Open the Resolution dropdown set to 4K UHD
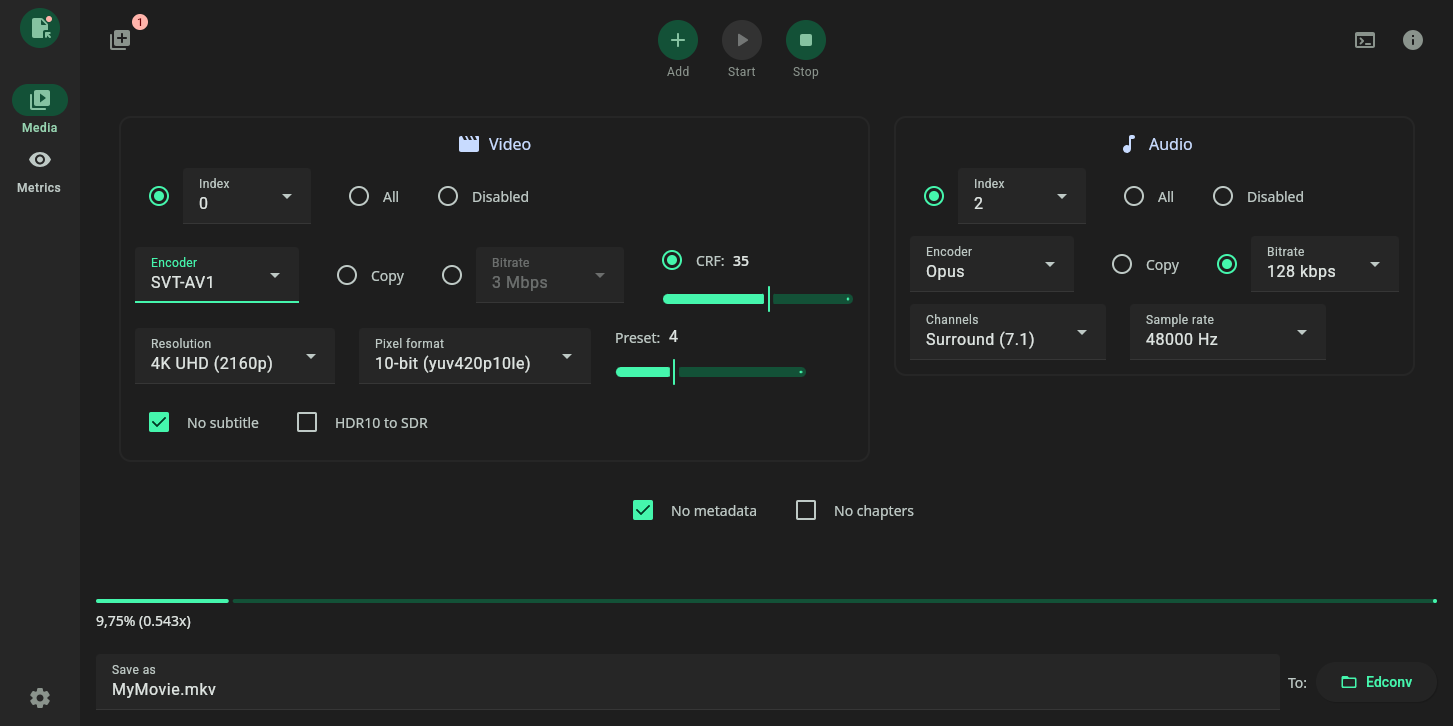 point(234,355)
